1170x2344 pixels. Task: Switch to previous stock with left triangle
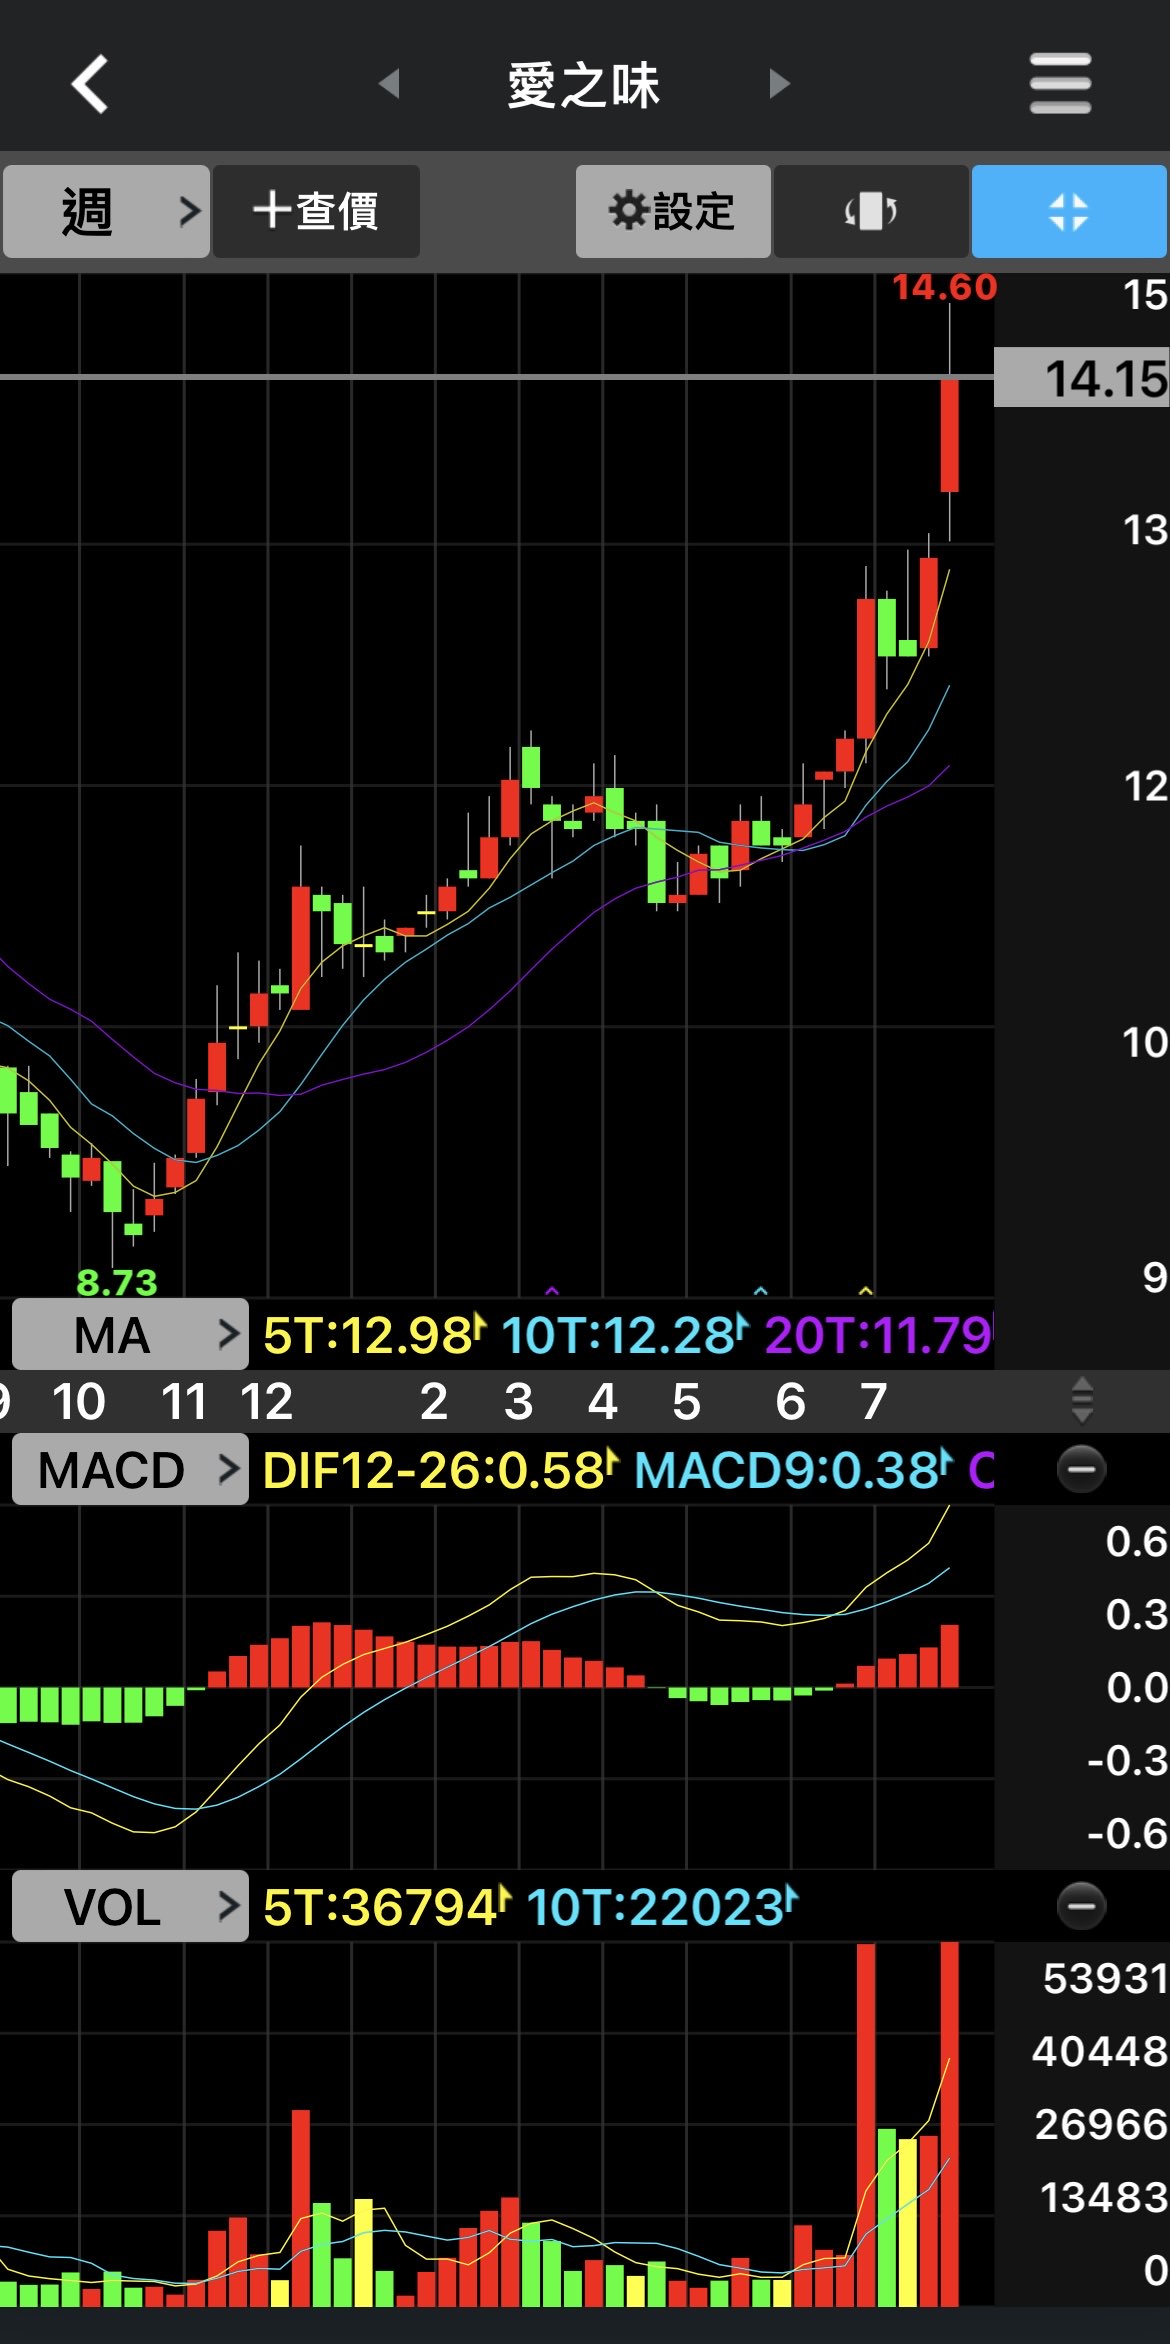[390, 84]
